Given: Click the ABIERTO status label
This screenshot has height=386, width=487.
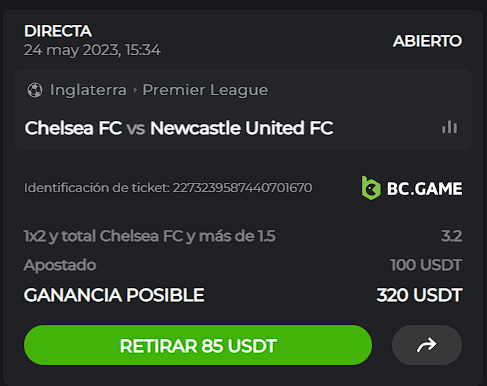Looking at the screenshot, I should click(427, 41).
